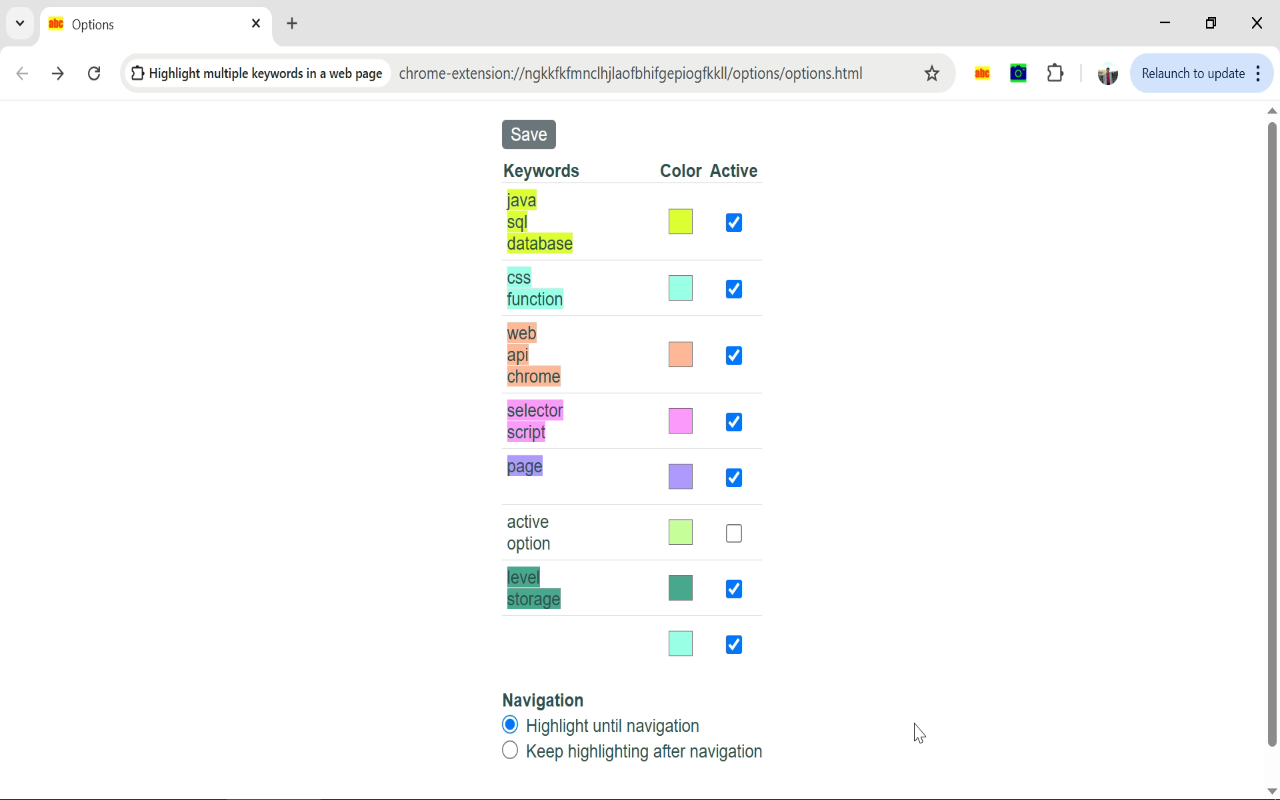Enable the active option keyword group
This screenshot has width=1280, height=800.
pos(733,533)
